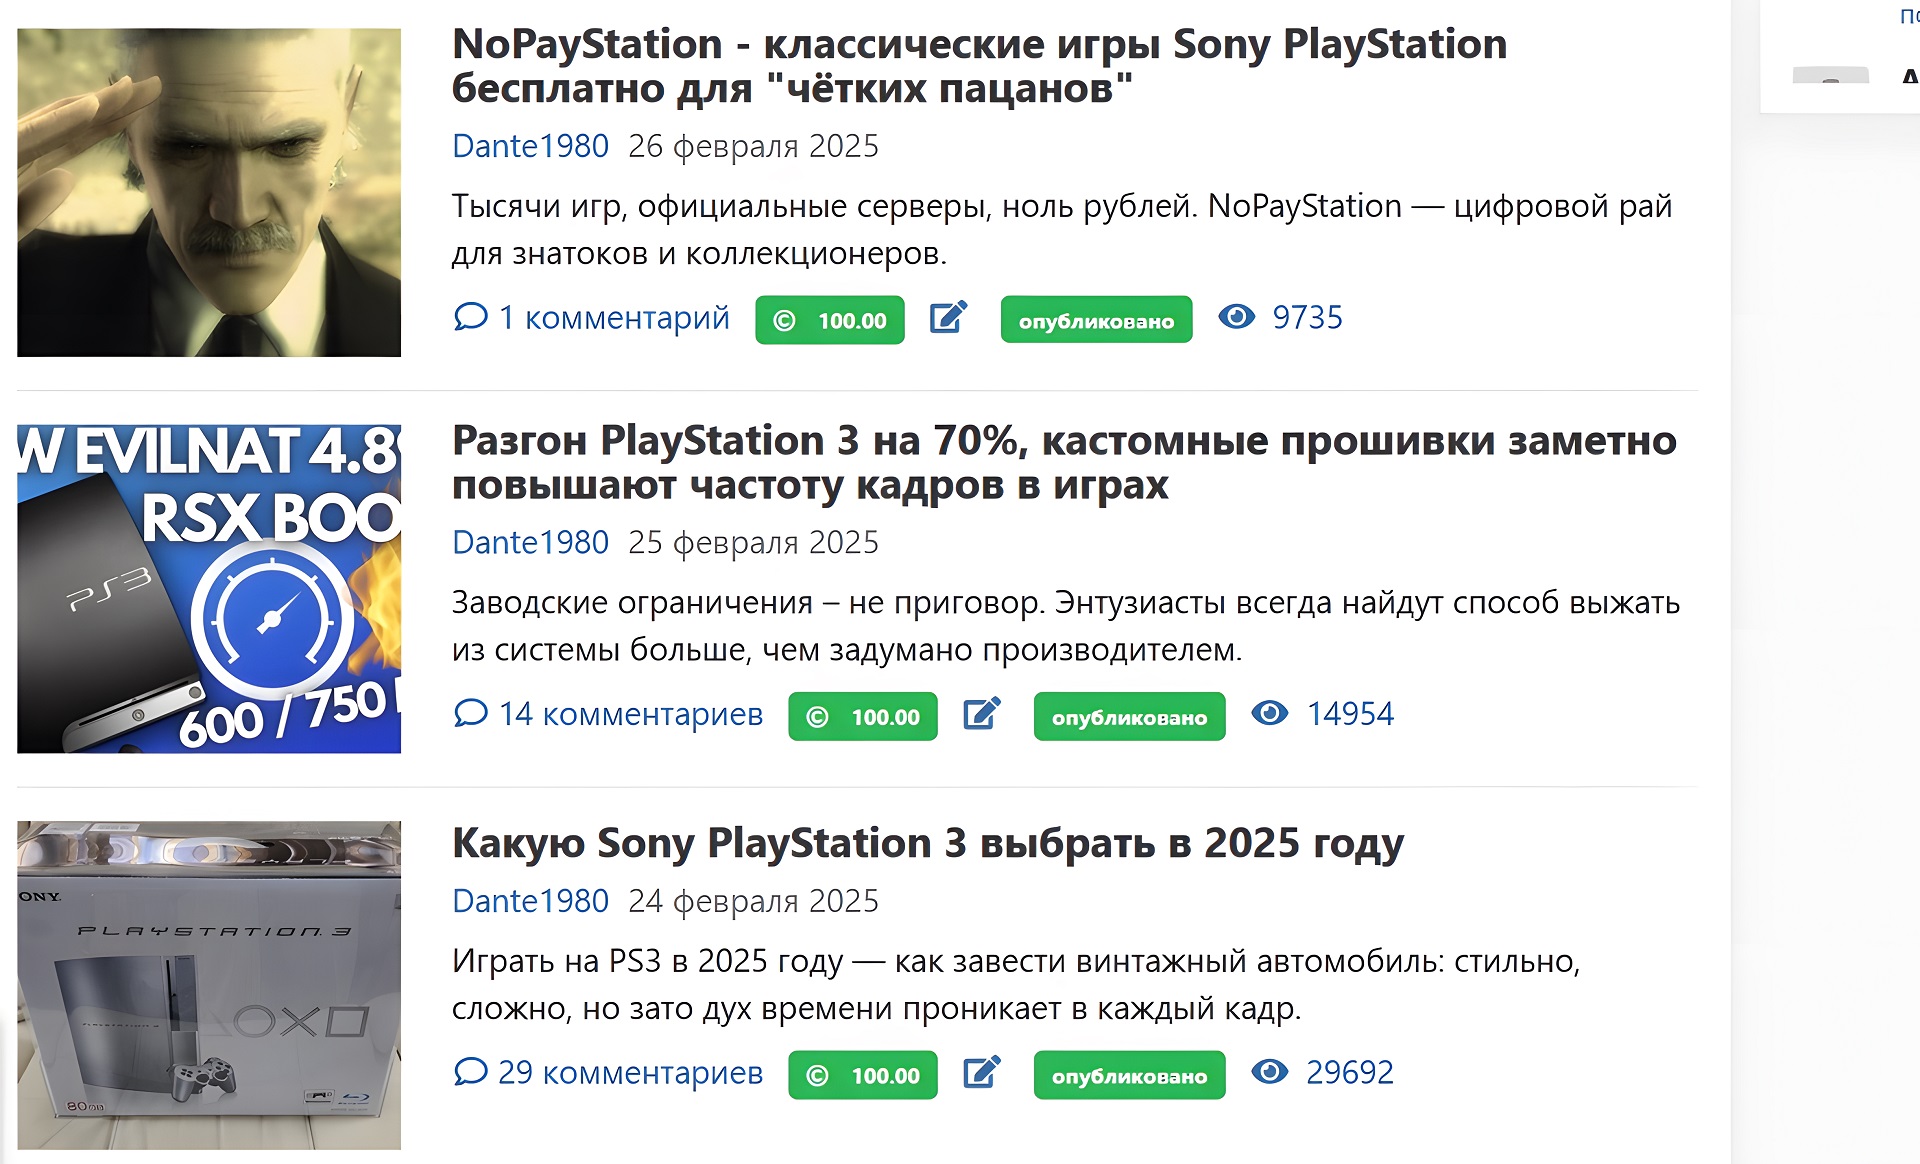The height and width of the screenshot is (1164, 1920).
Task: Open Metal Gear character thumbnail image
Action: pos(209,192)
